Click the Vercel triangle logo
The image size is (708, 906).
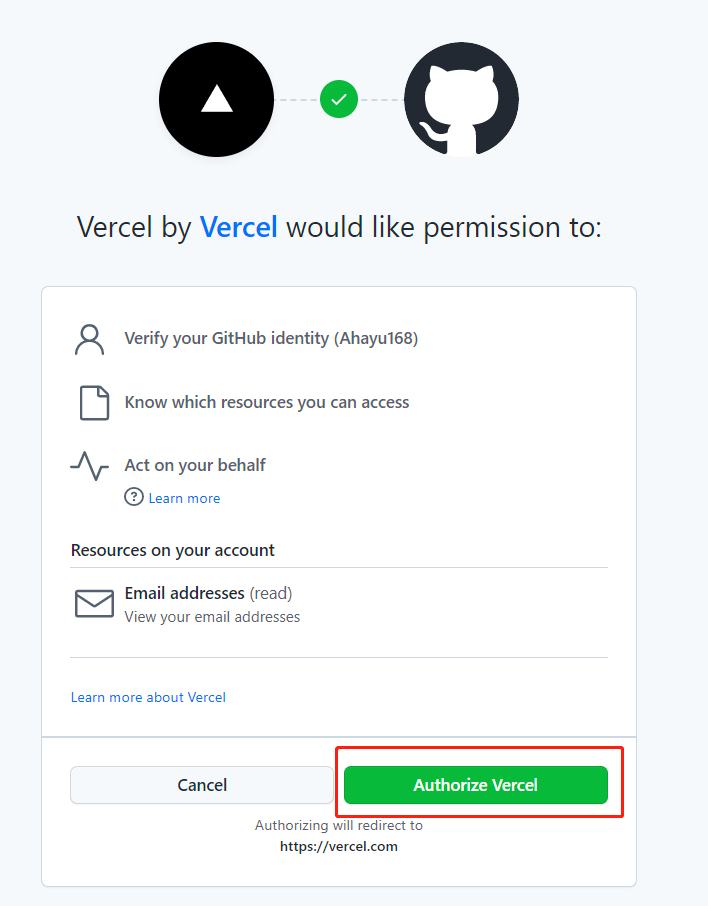click(216, 99)
